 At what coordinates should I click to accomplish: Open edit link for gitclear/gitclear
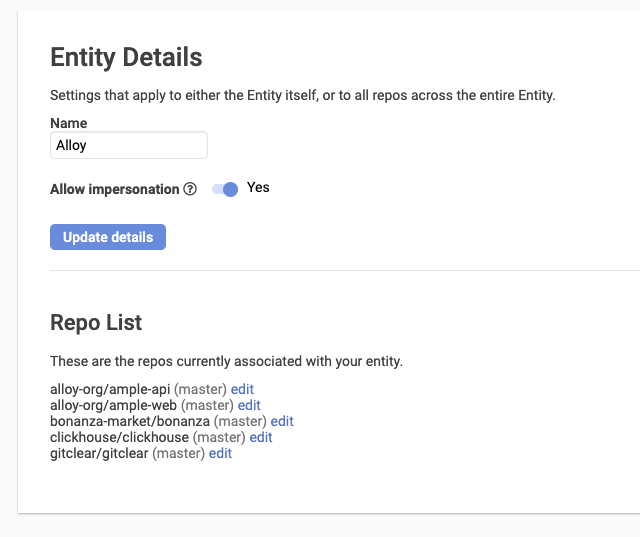(x=220, y=453)
